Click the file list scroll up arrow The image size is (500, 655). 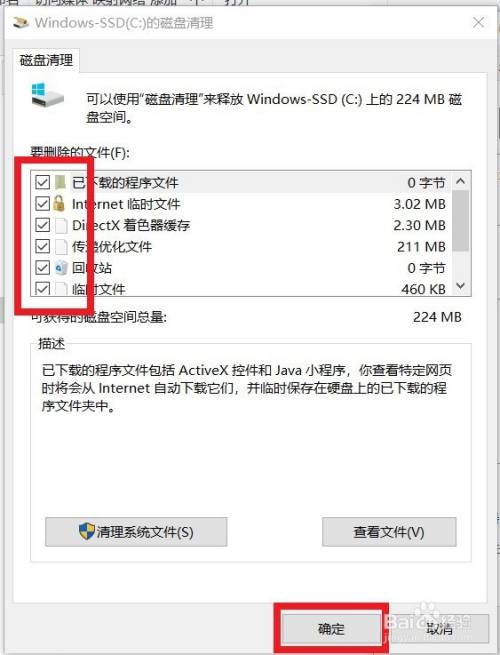coord(461,181)
